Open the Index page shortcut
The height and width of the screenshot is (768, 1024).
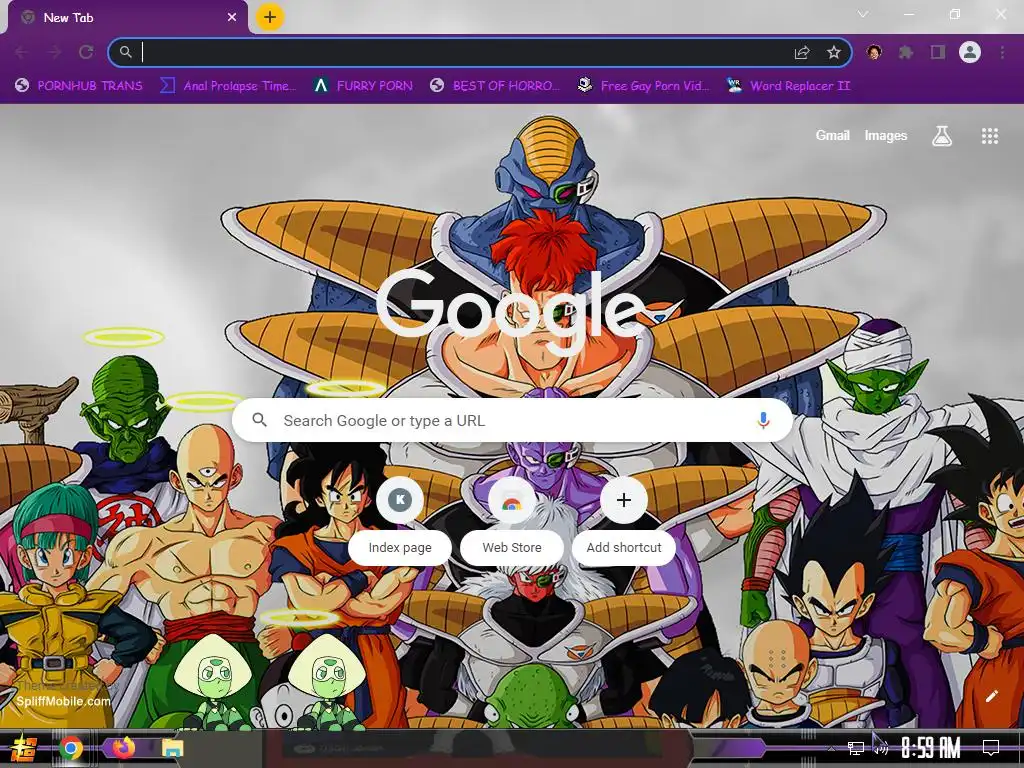pyautogui.click(x=400, y=521)
